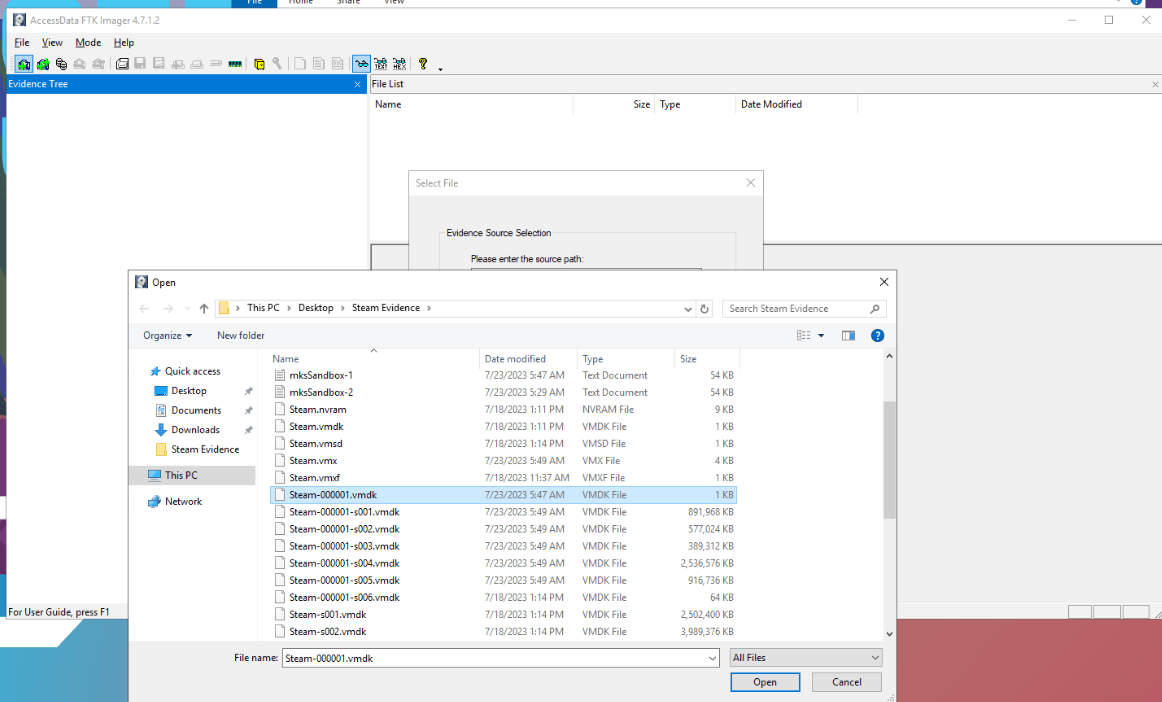
Task: Close the File List panel
Action: [x=1155, y=85]
